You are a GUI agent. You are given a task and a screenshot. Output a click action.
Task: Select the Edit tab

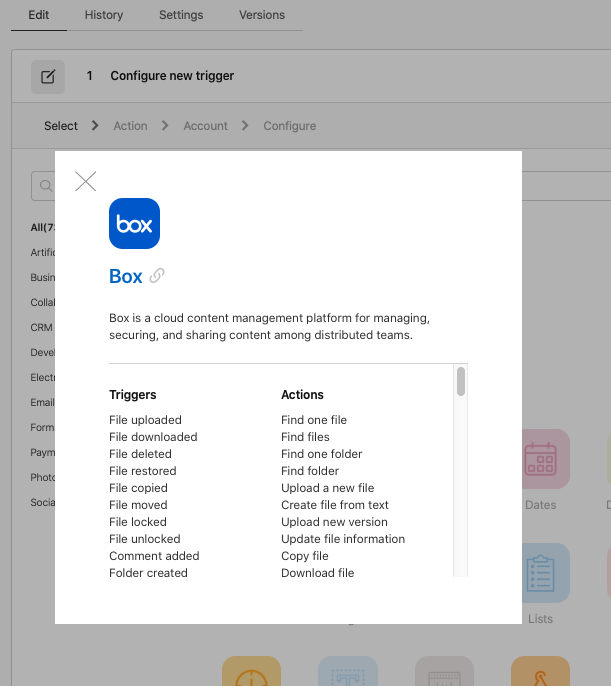click(x=39, y=15)
